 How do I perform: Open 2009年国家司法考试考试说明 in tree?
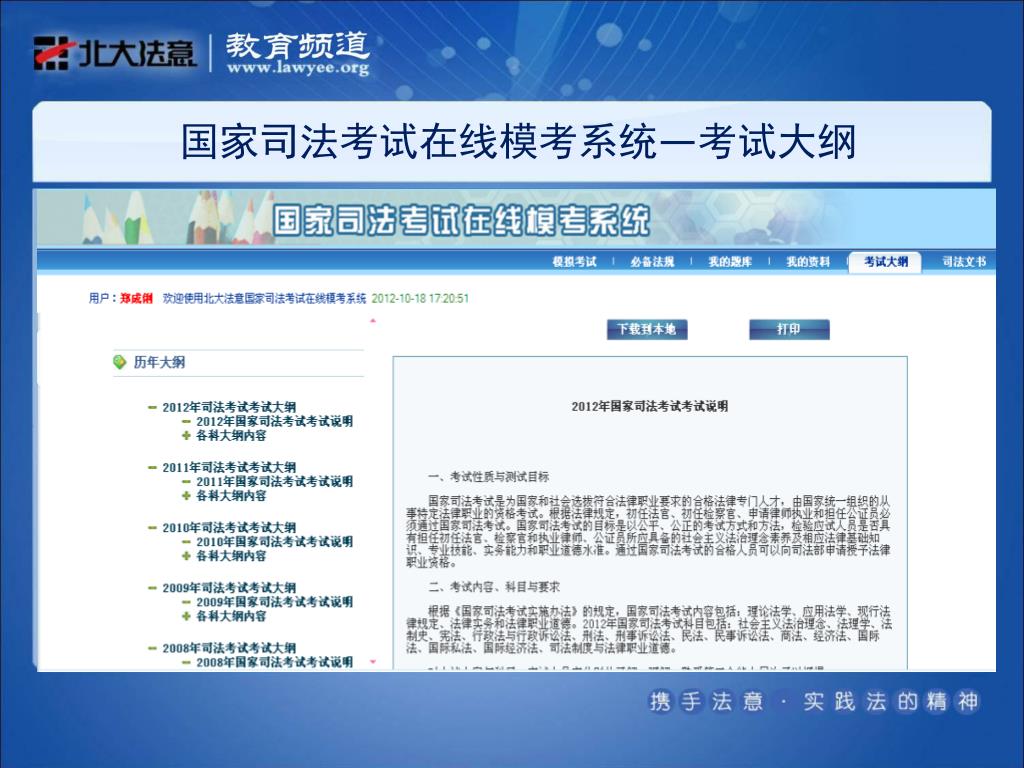274,601
